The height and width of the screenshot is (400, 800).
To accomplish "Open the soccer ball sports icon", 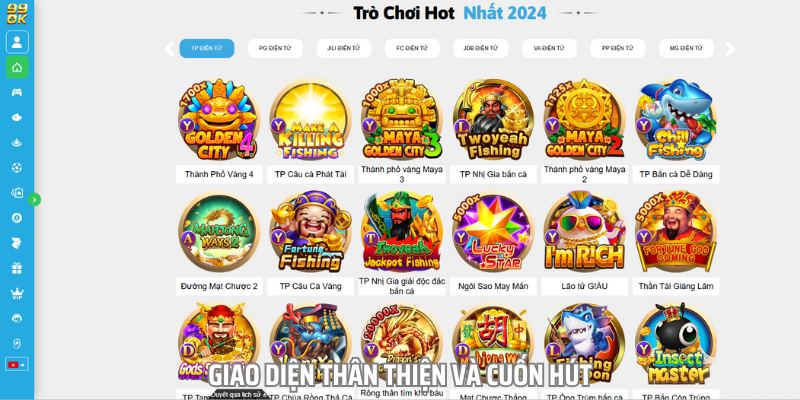I will coord(17,167).
